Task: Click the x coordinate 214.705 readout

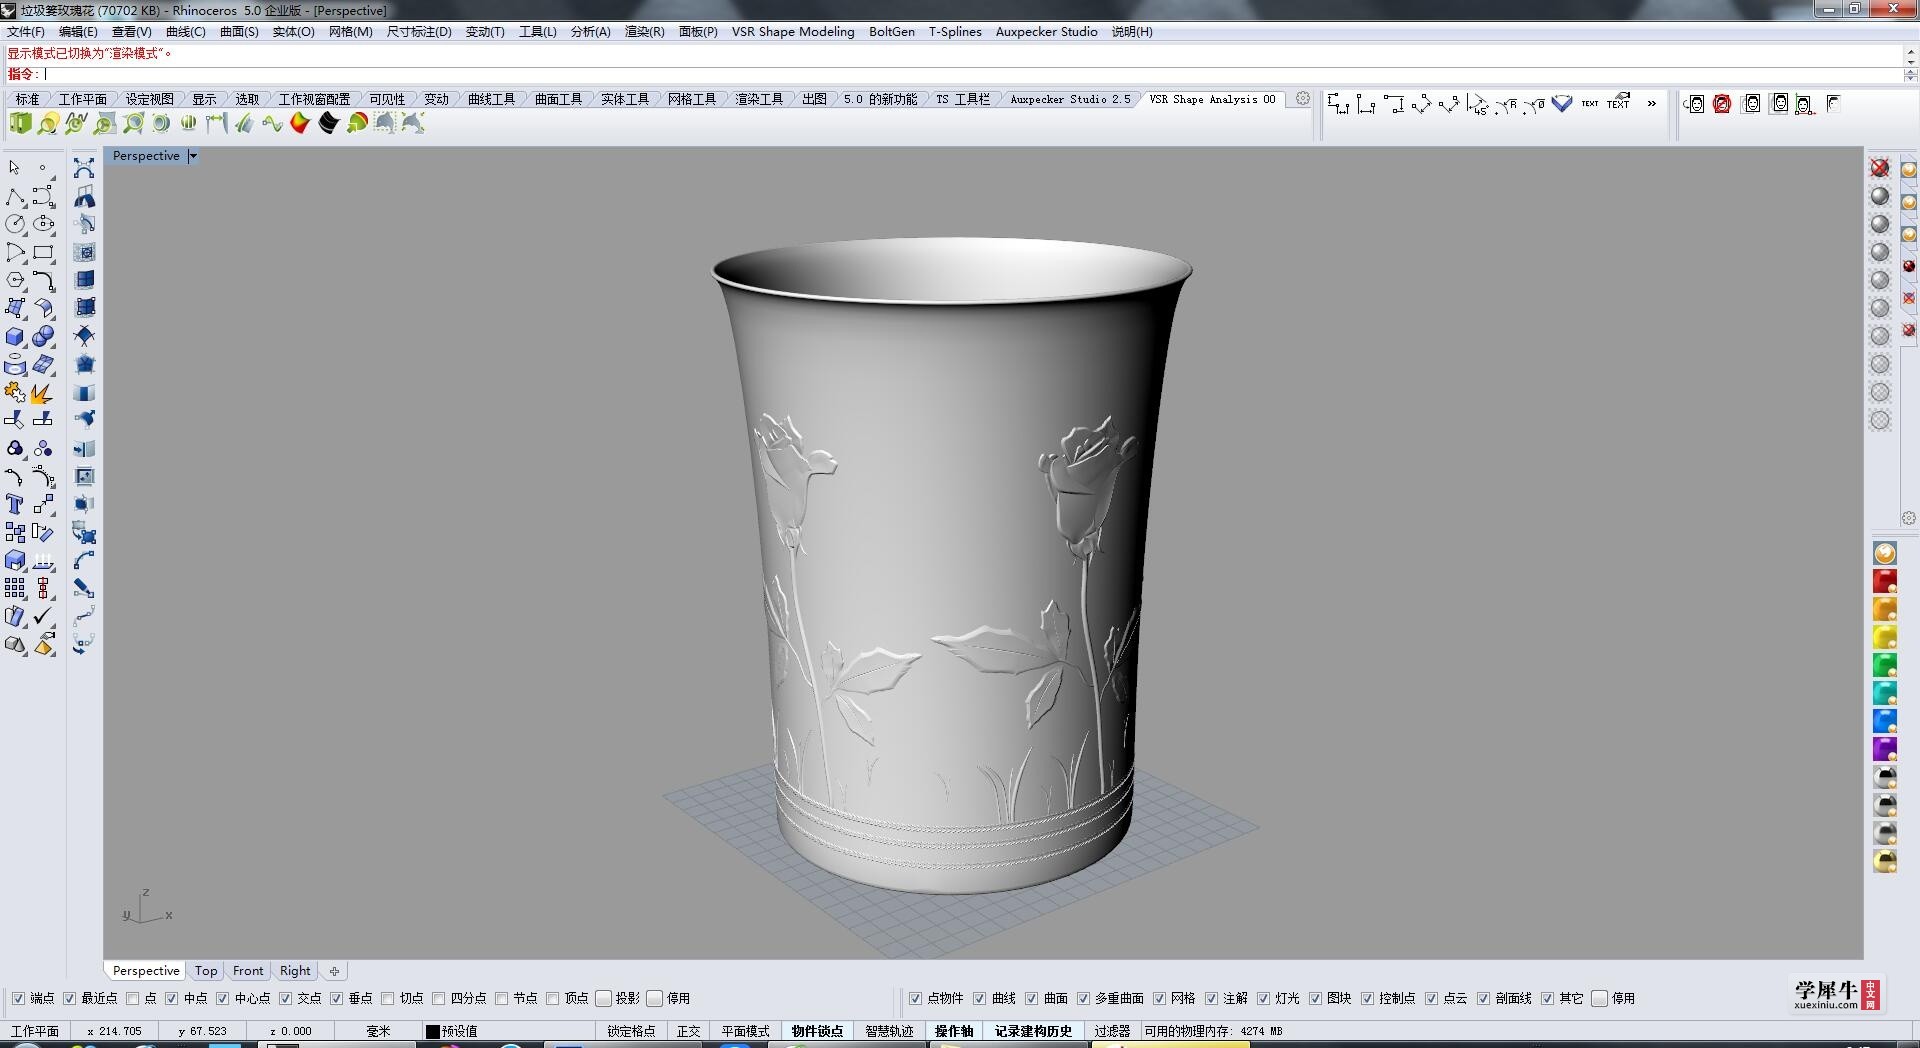Action: point(114,1031)
